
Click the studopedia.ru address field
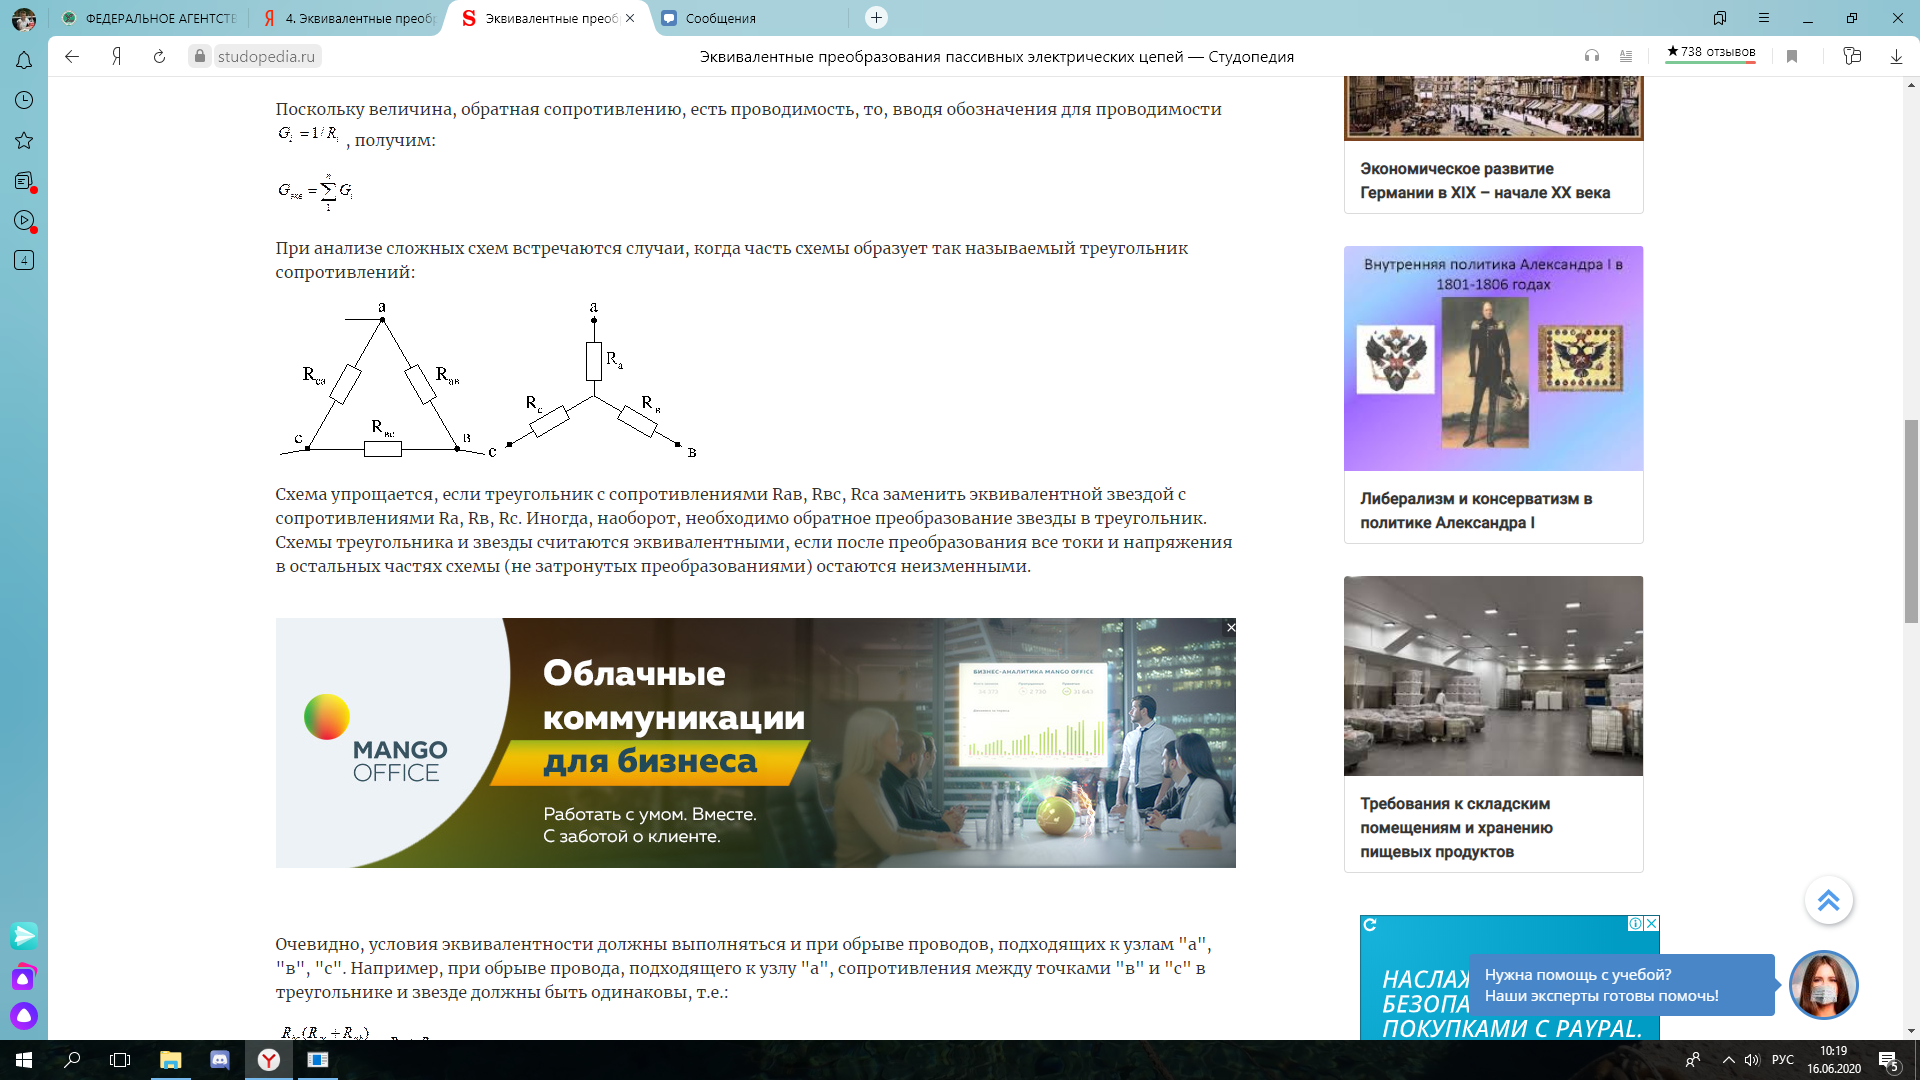[x=266, y=57]
